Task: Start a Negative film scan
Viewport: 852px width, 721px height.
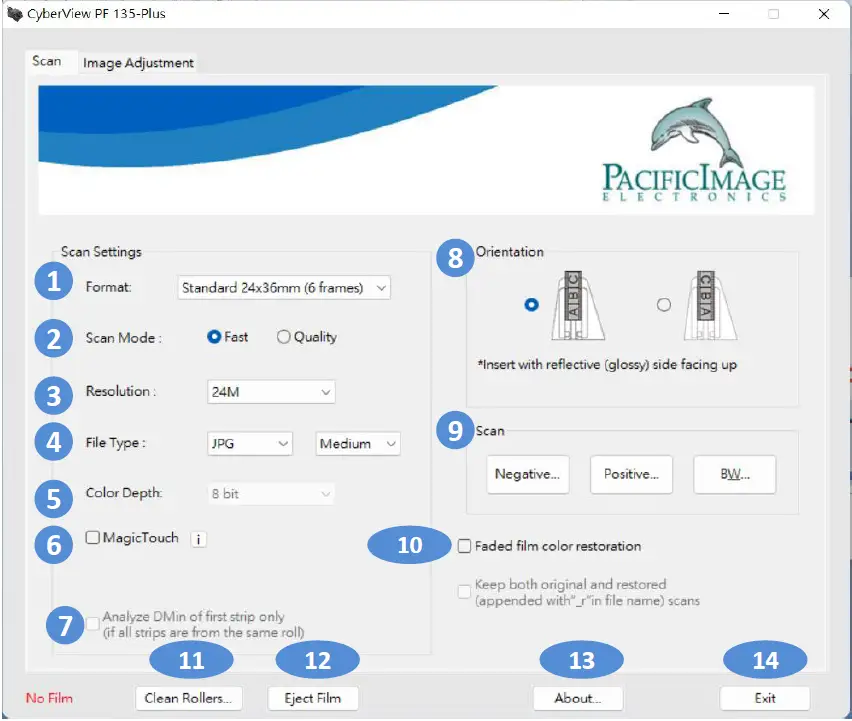Action: click(528, 475)
